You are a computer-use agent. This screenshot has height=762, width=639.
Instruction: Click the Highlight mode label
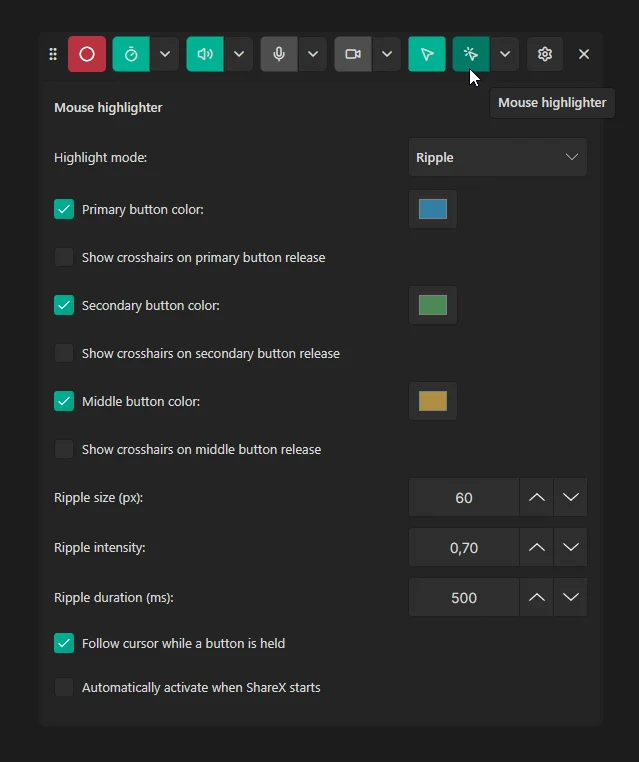coord(100,157)
